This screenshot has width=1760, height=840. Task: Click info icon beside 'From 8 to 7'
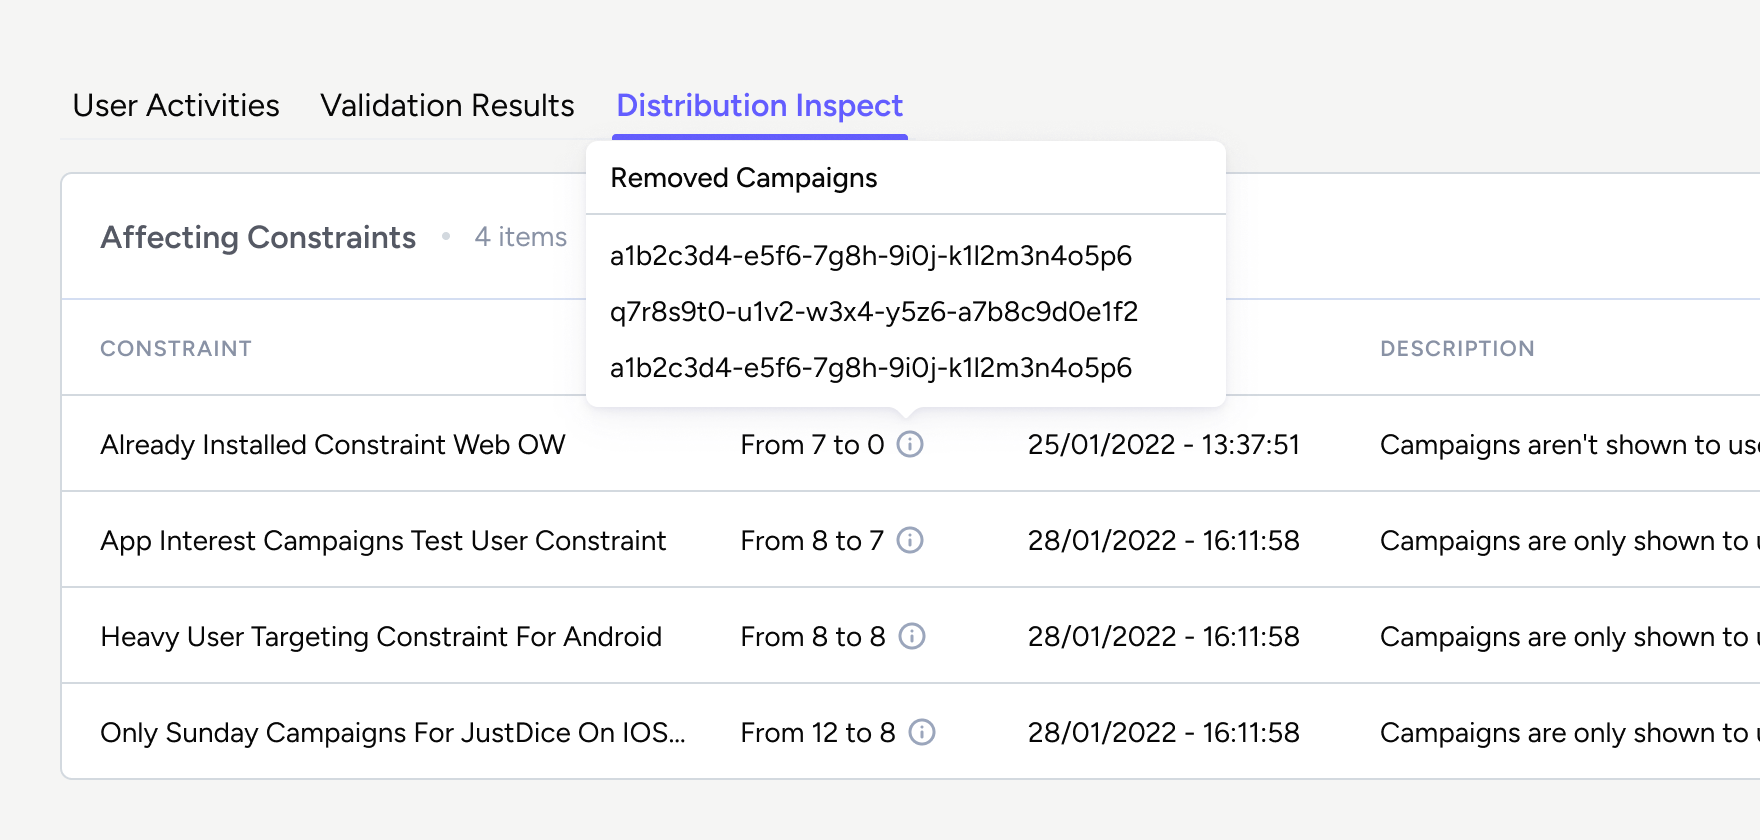click(909, 540)
